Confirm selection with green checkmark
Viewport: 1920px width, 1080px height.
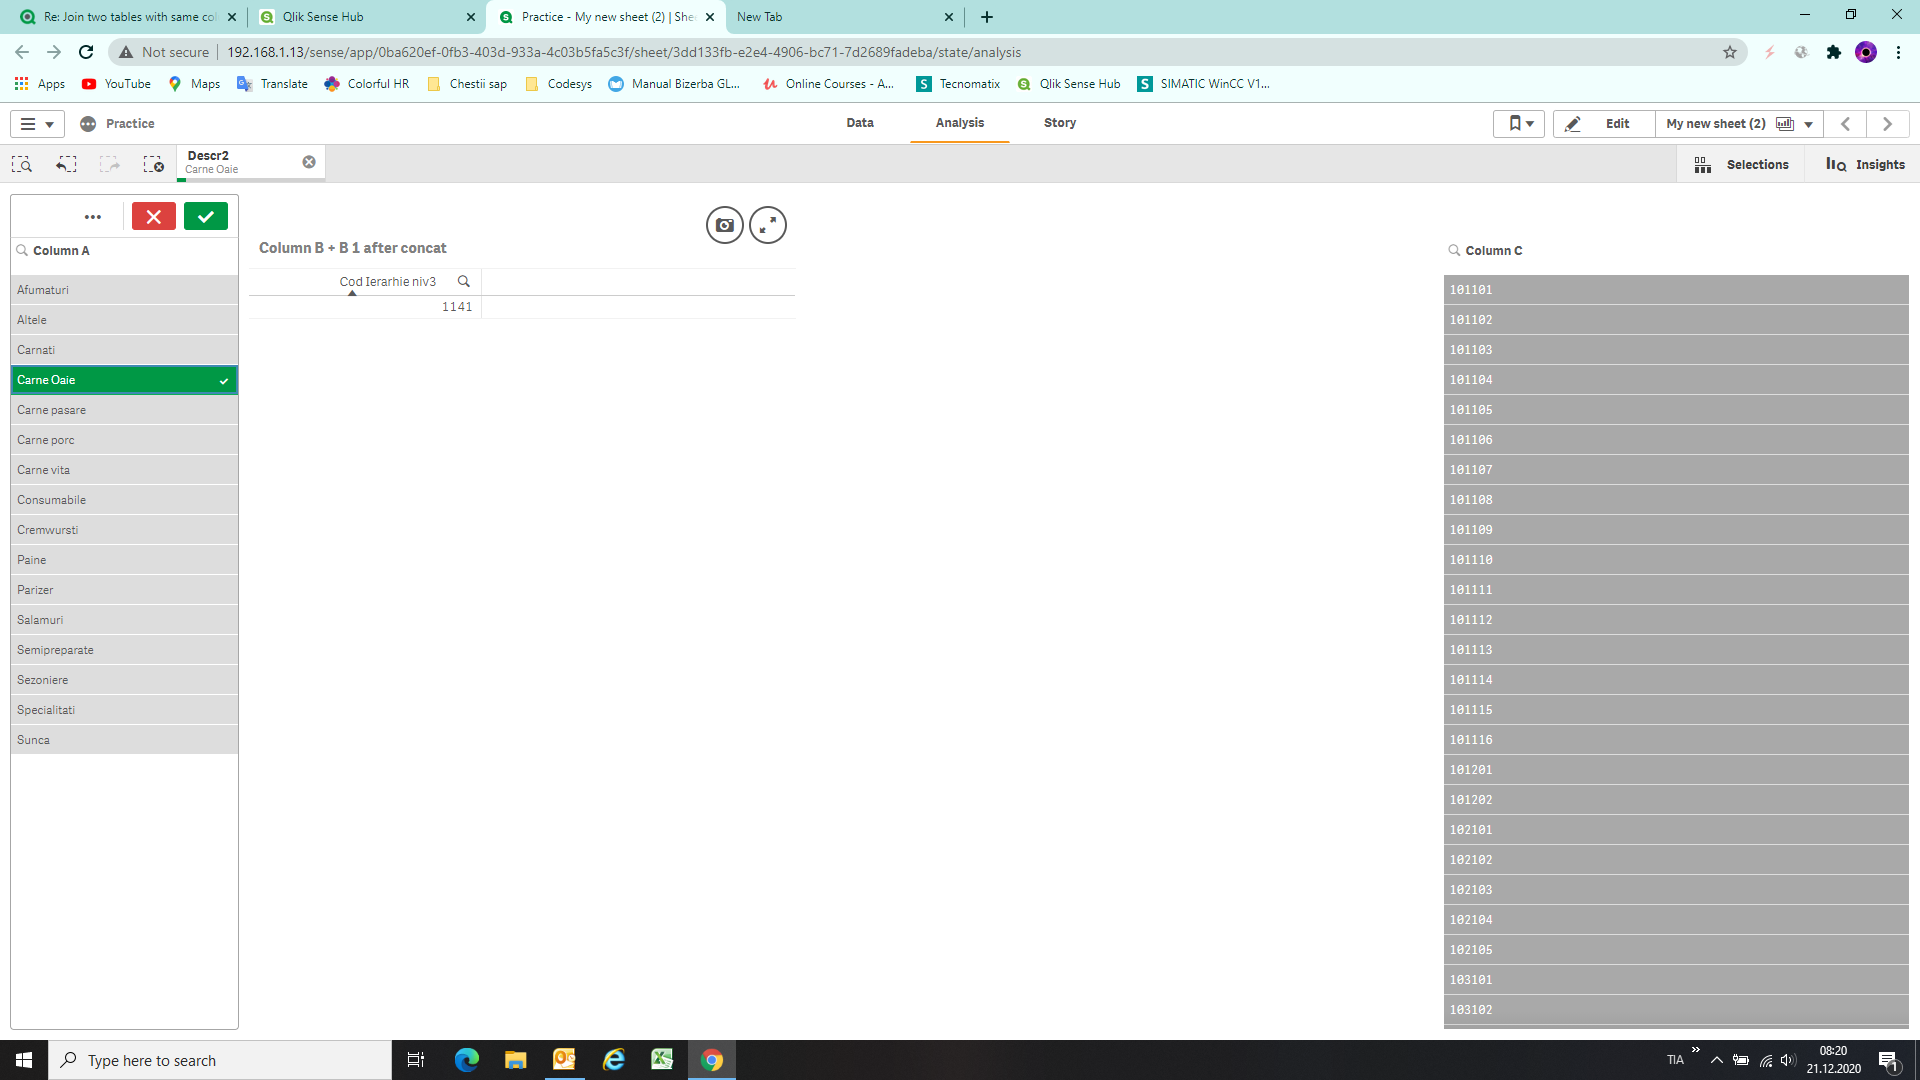(206, 216)
